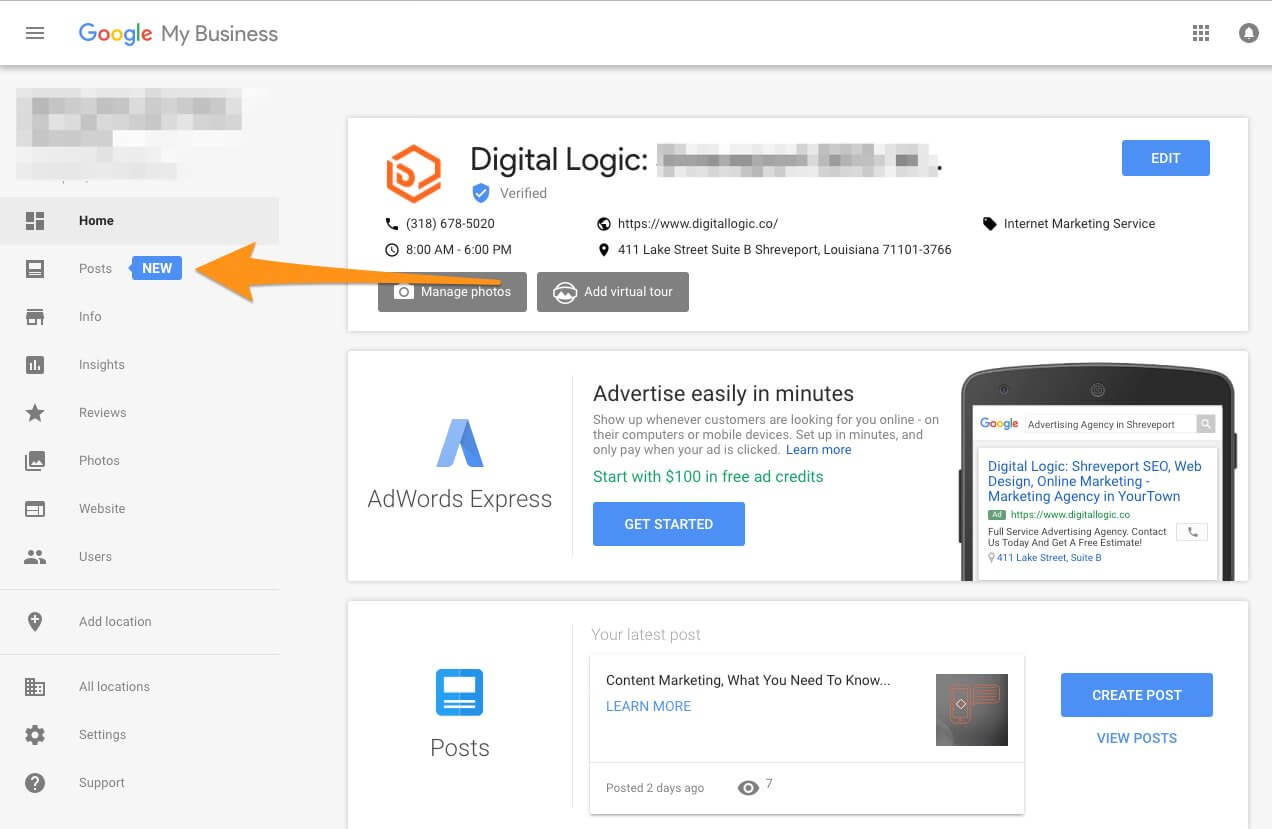Click the hours 8:00 AM - 6:00 PM
The image size is (1272, 829).
459,250
